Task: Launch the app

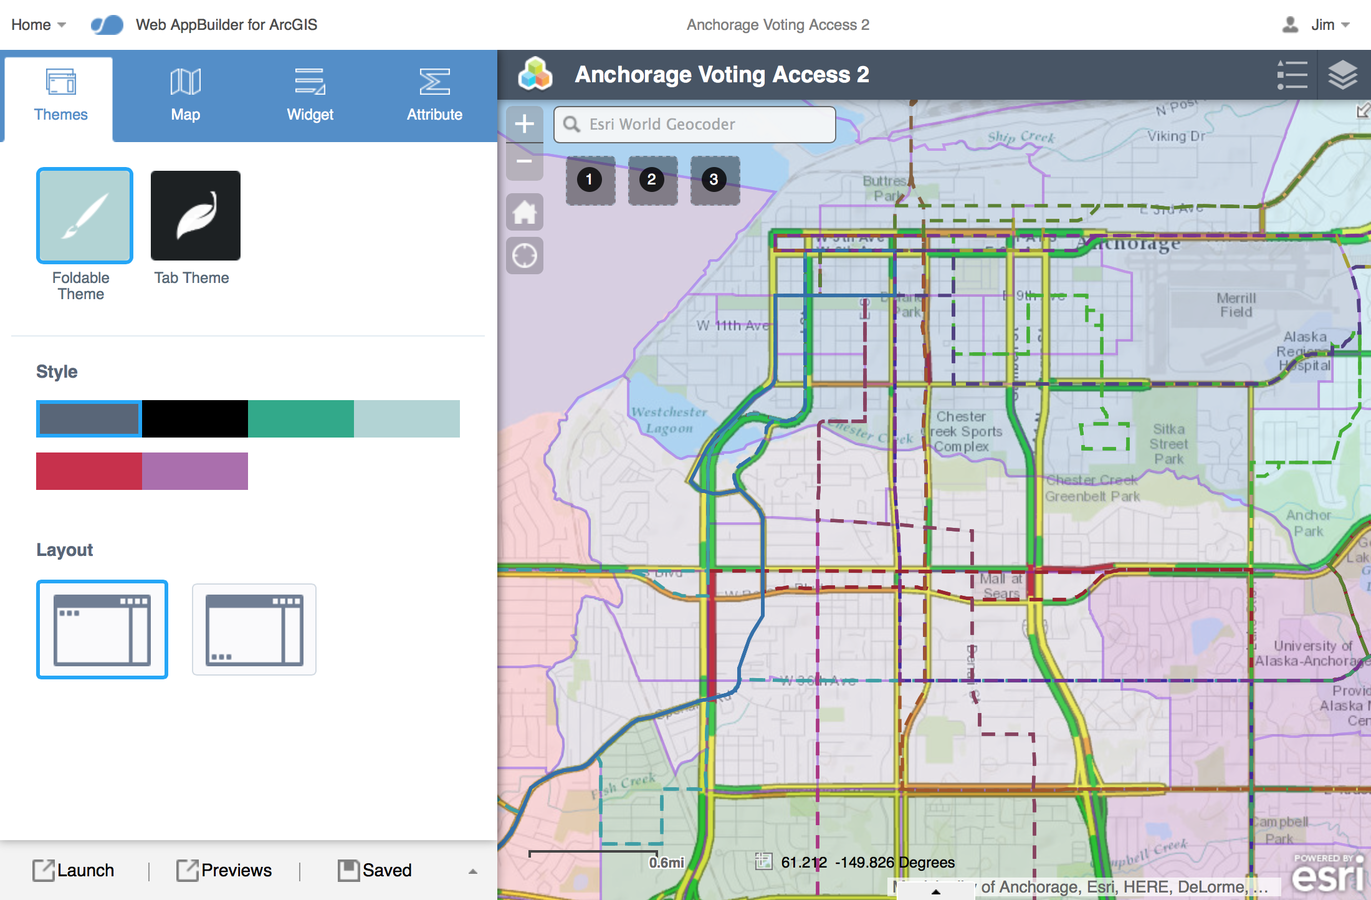Action: [x=74, y=870]
